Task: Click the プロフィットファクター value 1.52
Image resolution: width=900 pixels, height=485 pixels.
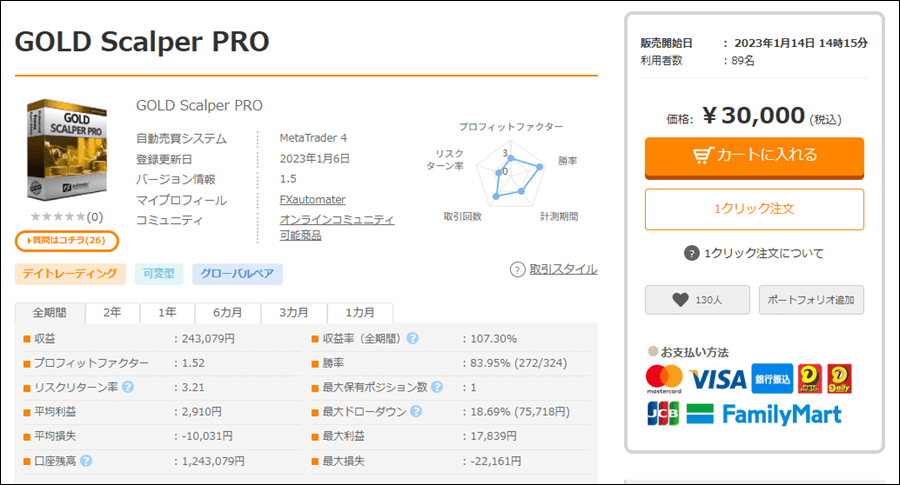Action: [x=193, y=363]
